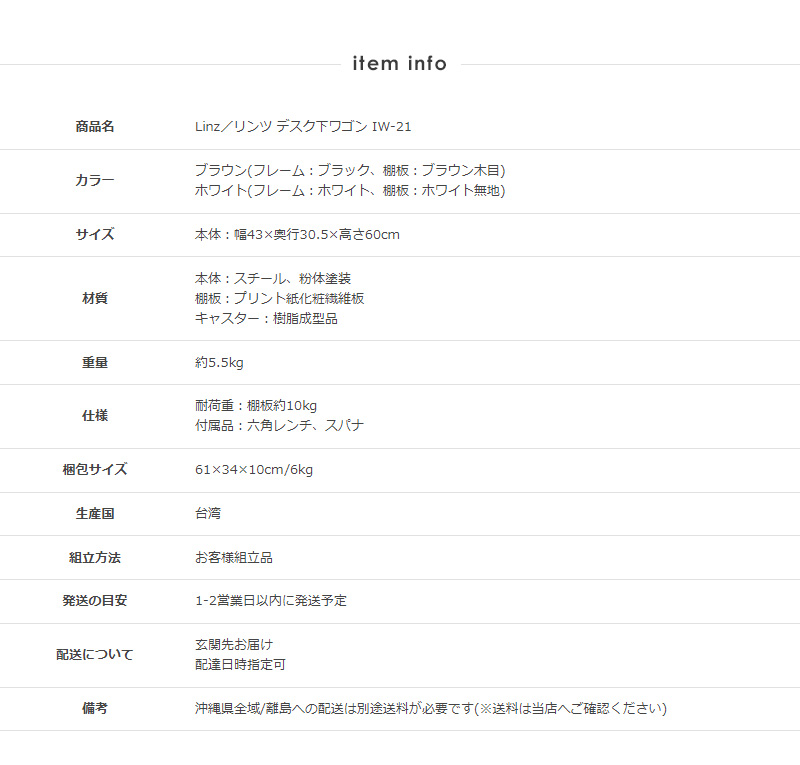The image size is (800, 765).
Task: Click the サイズ row label
Action: point(95,235)
